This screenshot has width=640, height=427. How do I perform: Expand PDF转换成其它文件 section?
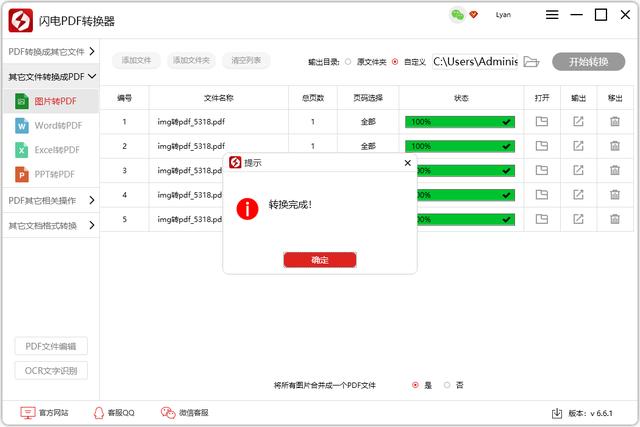click(51, 51)
